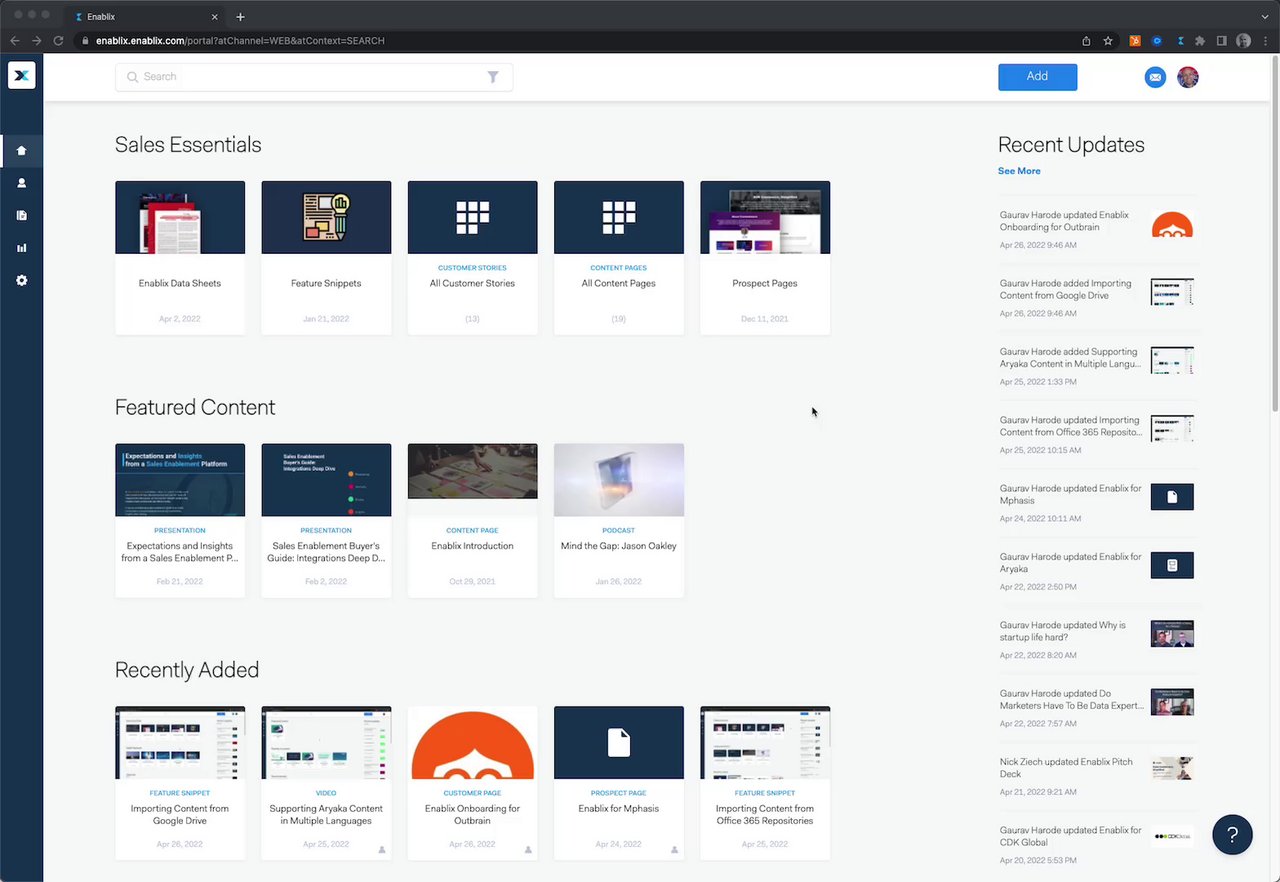Click the blue Add button
The height and width of the screenshot is (882, 1280).
1037,77
